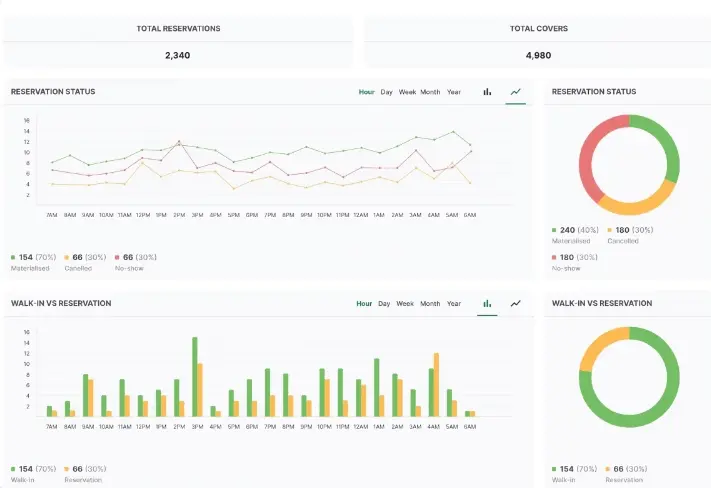The height and width of the screenshot is (488, 711).
Task: Toggle Canelled legend under the line chart
Action: click(x=85, y=262)
